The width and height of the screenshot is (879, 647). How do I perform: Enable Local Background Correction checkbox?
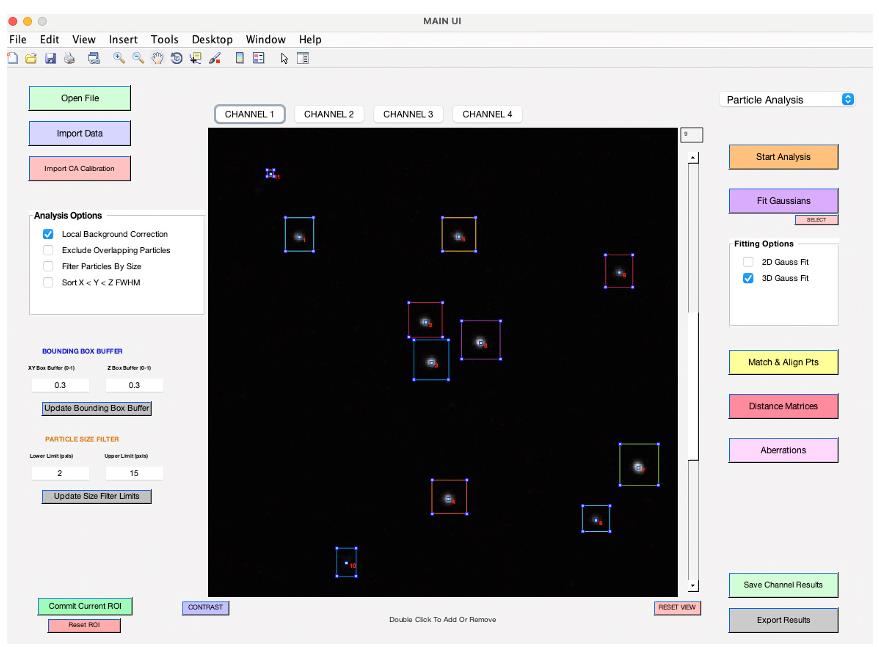click(48, 234)
